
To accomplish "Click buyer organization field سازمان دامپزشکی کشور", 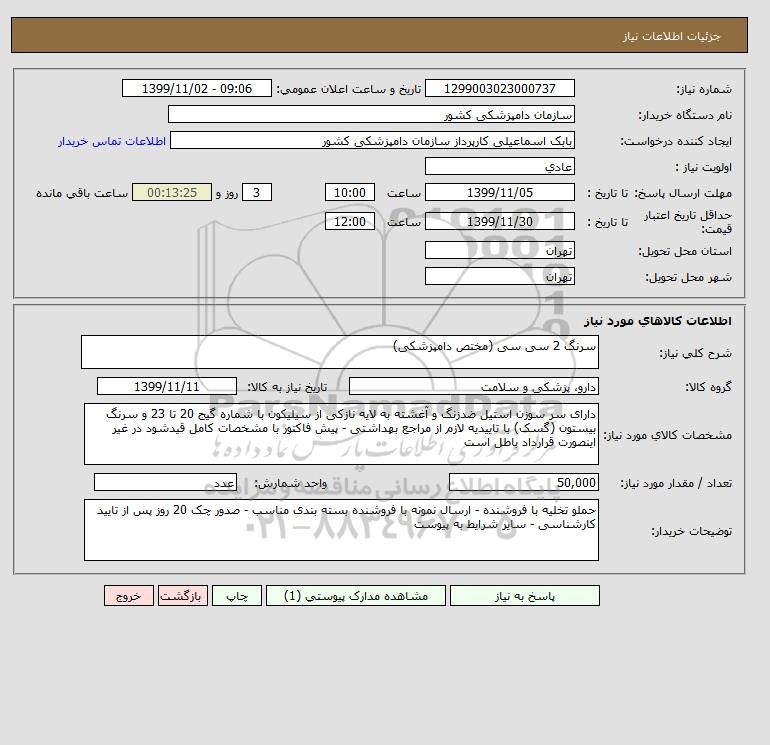I will (x=371, y=114).
